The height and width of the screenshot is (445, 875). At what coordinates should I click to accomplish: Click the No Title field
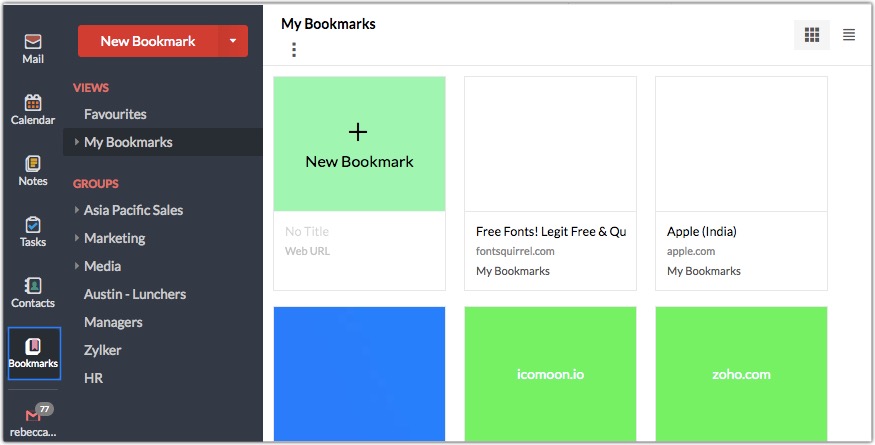tap(307, 231)
